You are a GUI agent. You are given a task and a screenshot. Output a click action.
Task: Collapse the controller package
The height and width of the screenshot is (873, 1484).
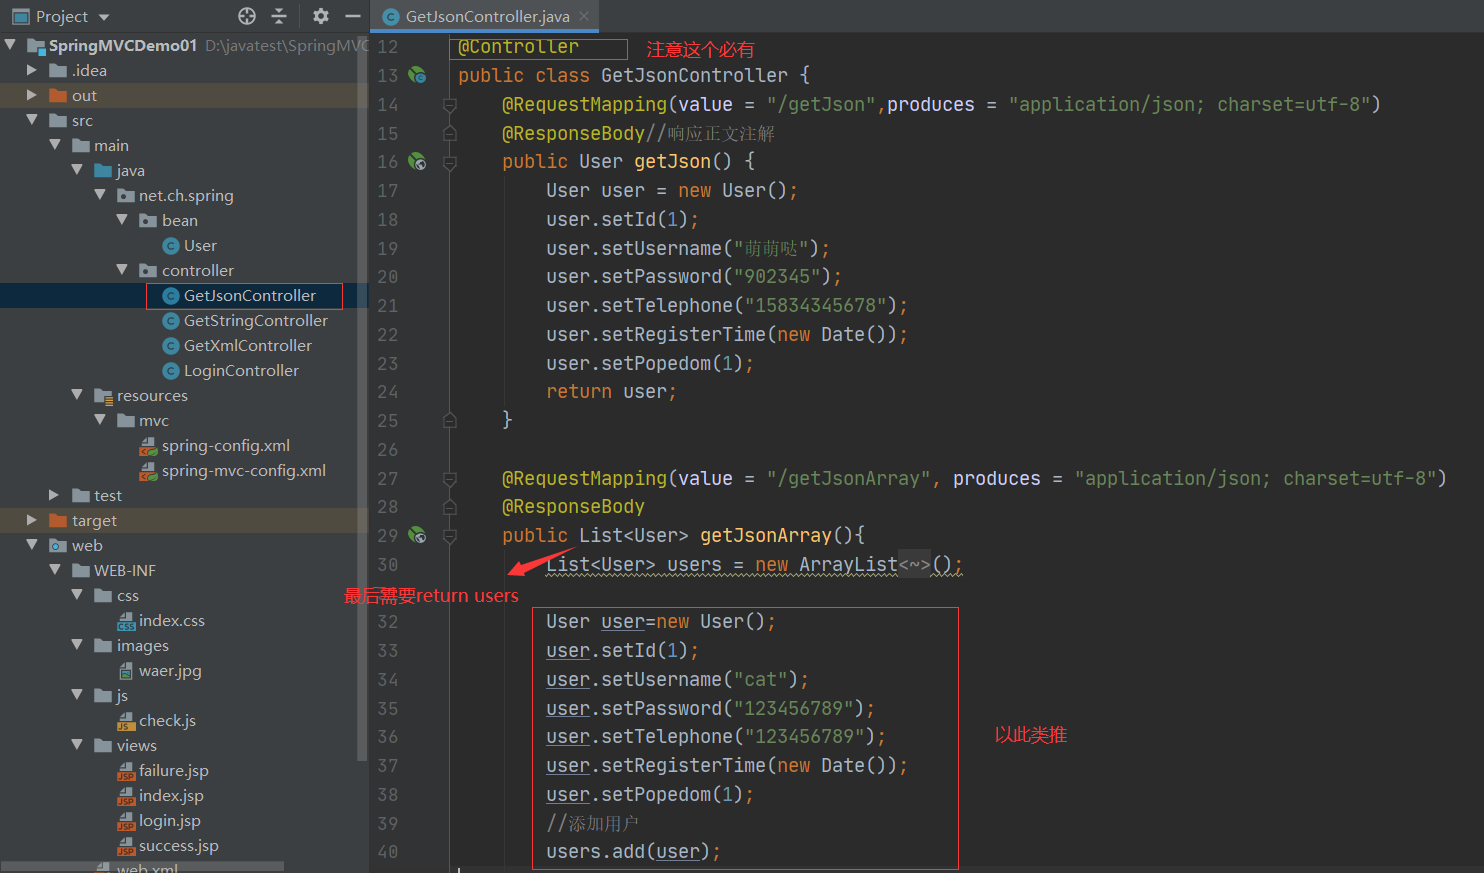[122, 270]
